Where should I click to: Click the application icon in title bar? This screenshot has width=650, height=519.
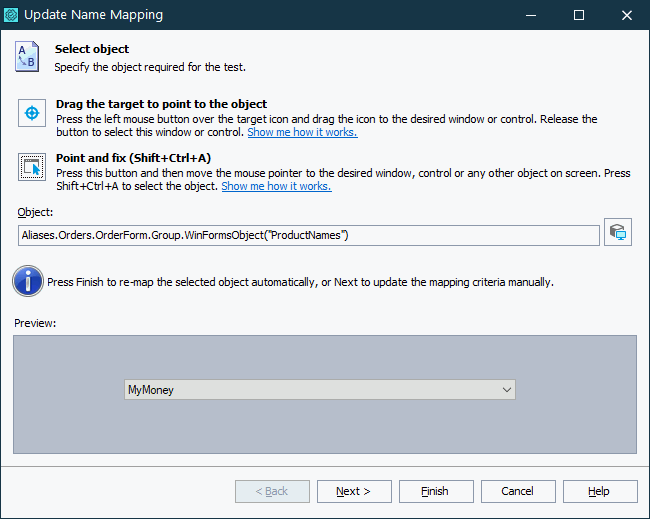pyautogui.click(x=13, y=15)
